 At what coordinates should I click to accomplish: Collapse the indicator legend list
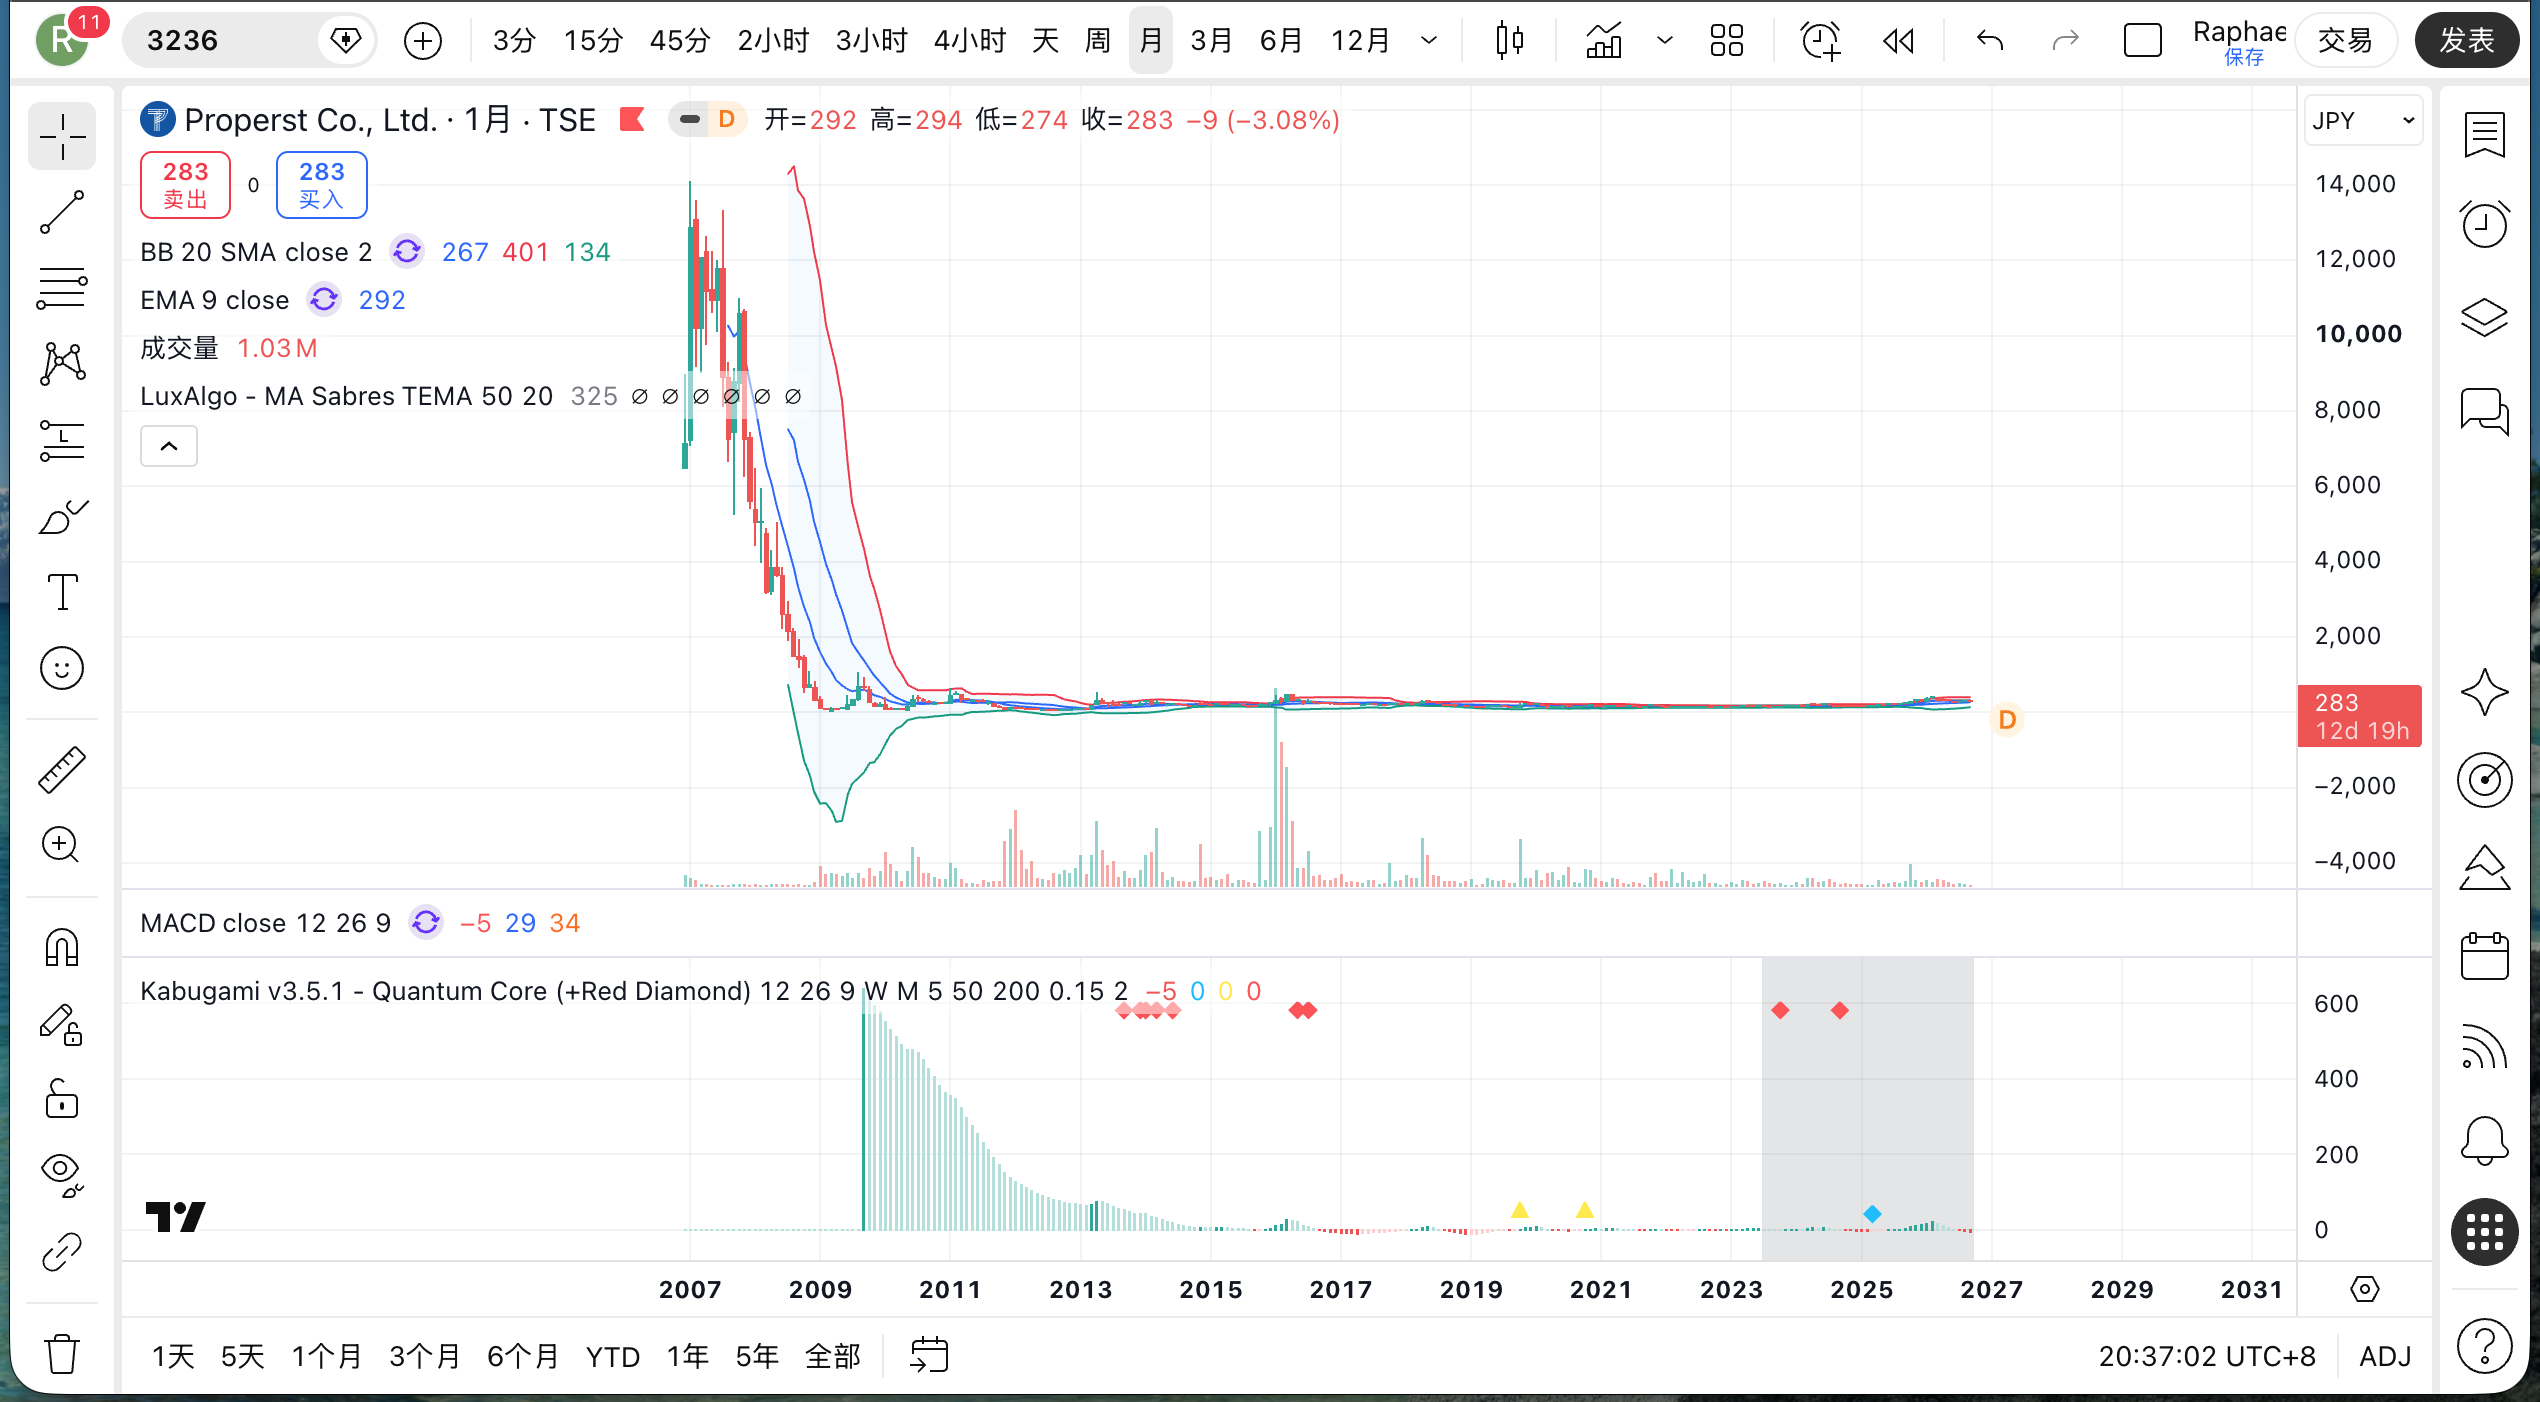click(169, 446)
